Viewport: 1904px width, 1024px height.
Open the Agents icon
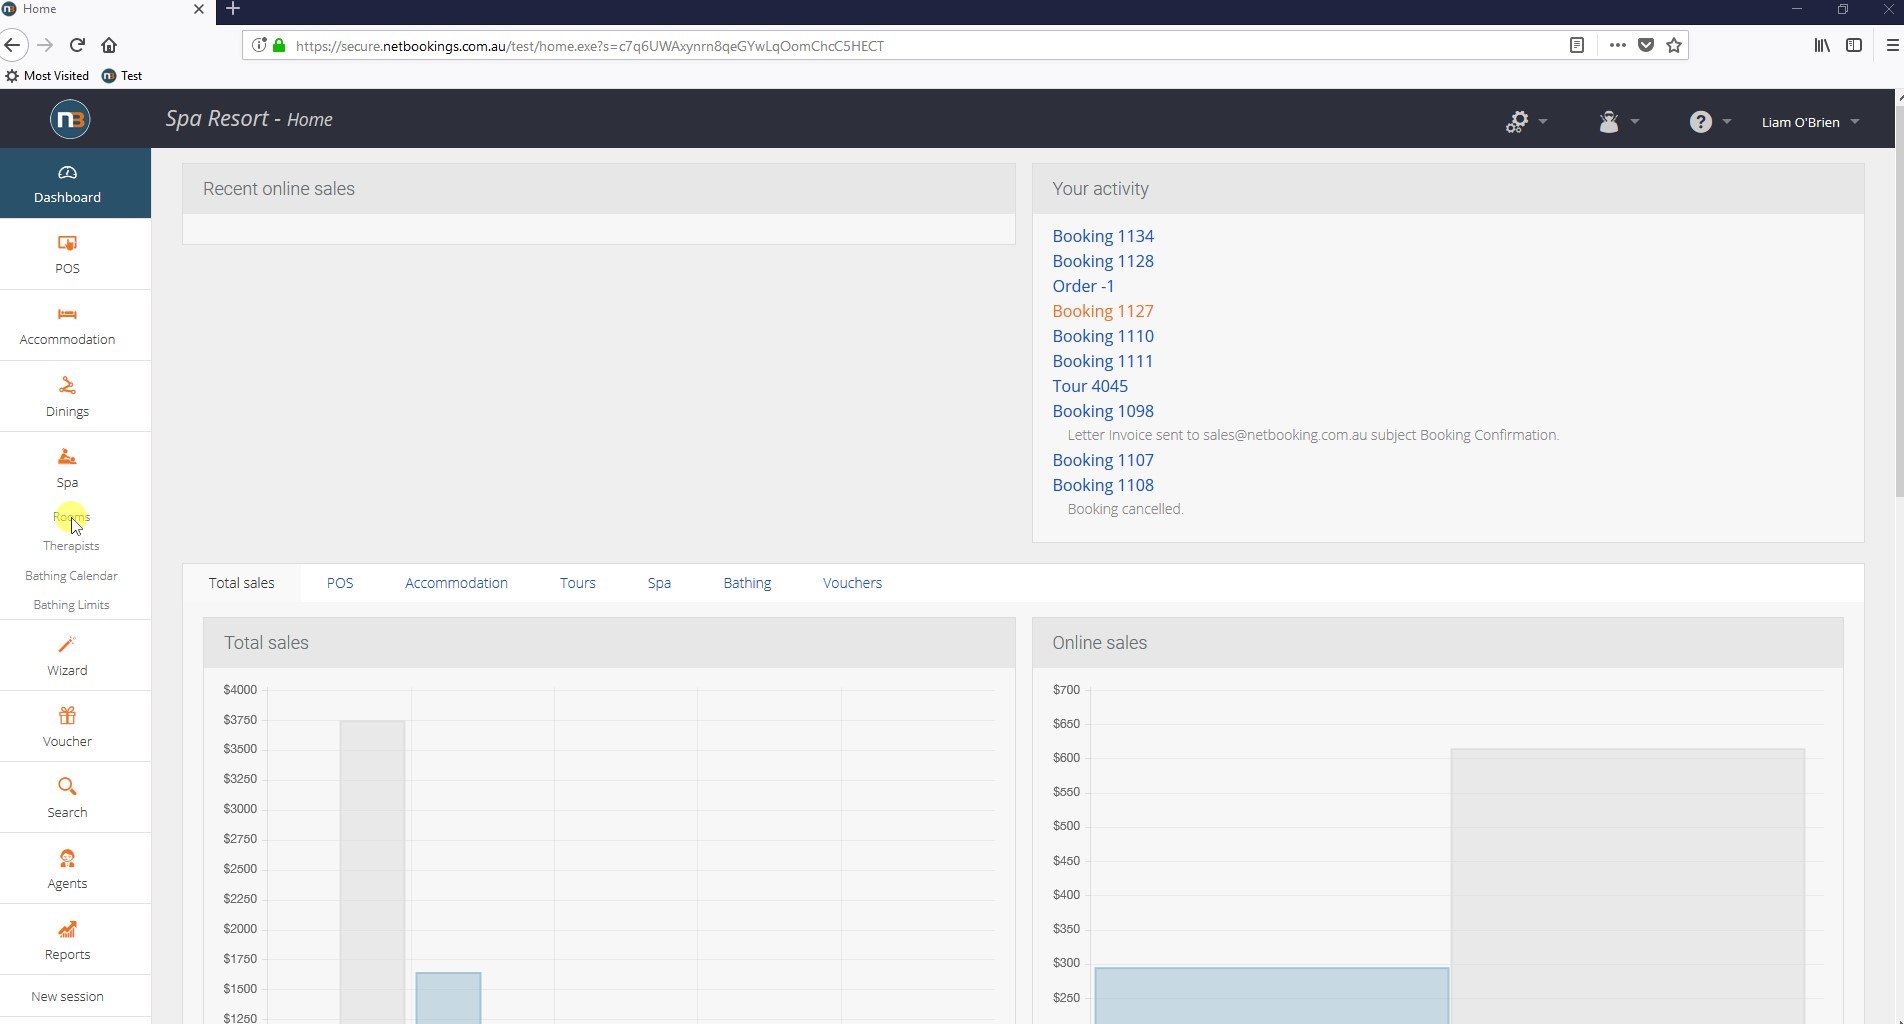pyautogui.click(x=67, y=859)
